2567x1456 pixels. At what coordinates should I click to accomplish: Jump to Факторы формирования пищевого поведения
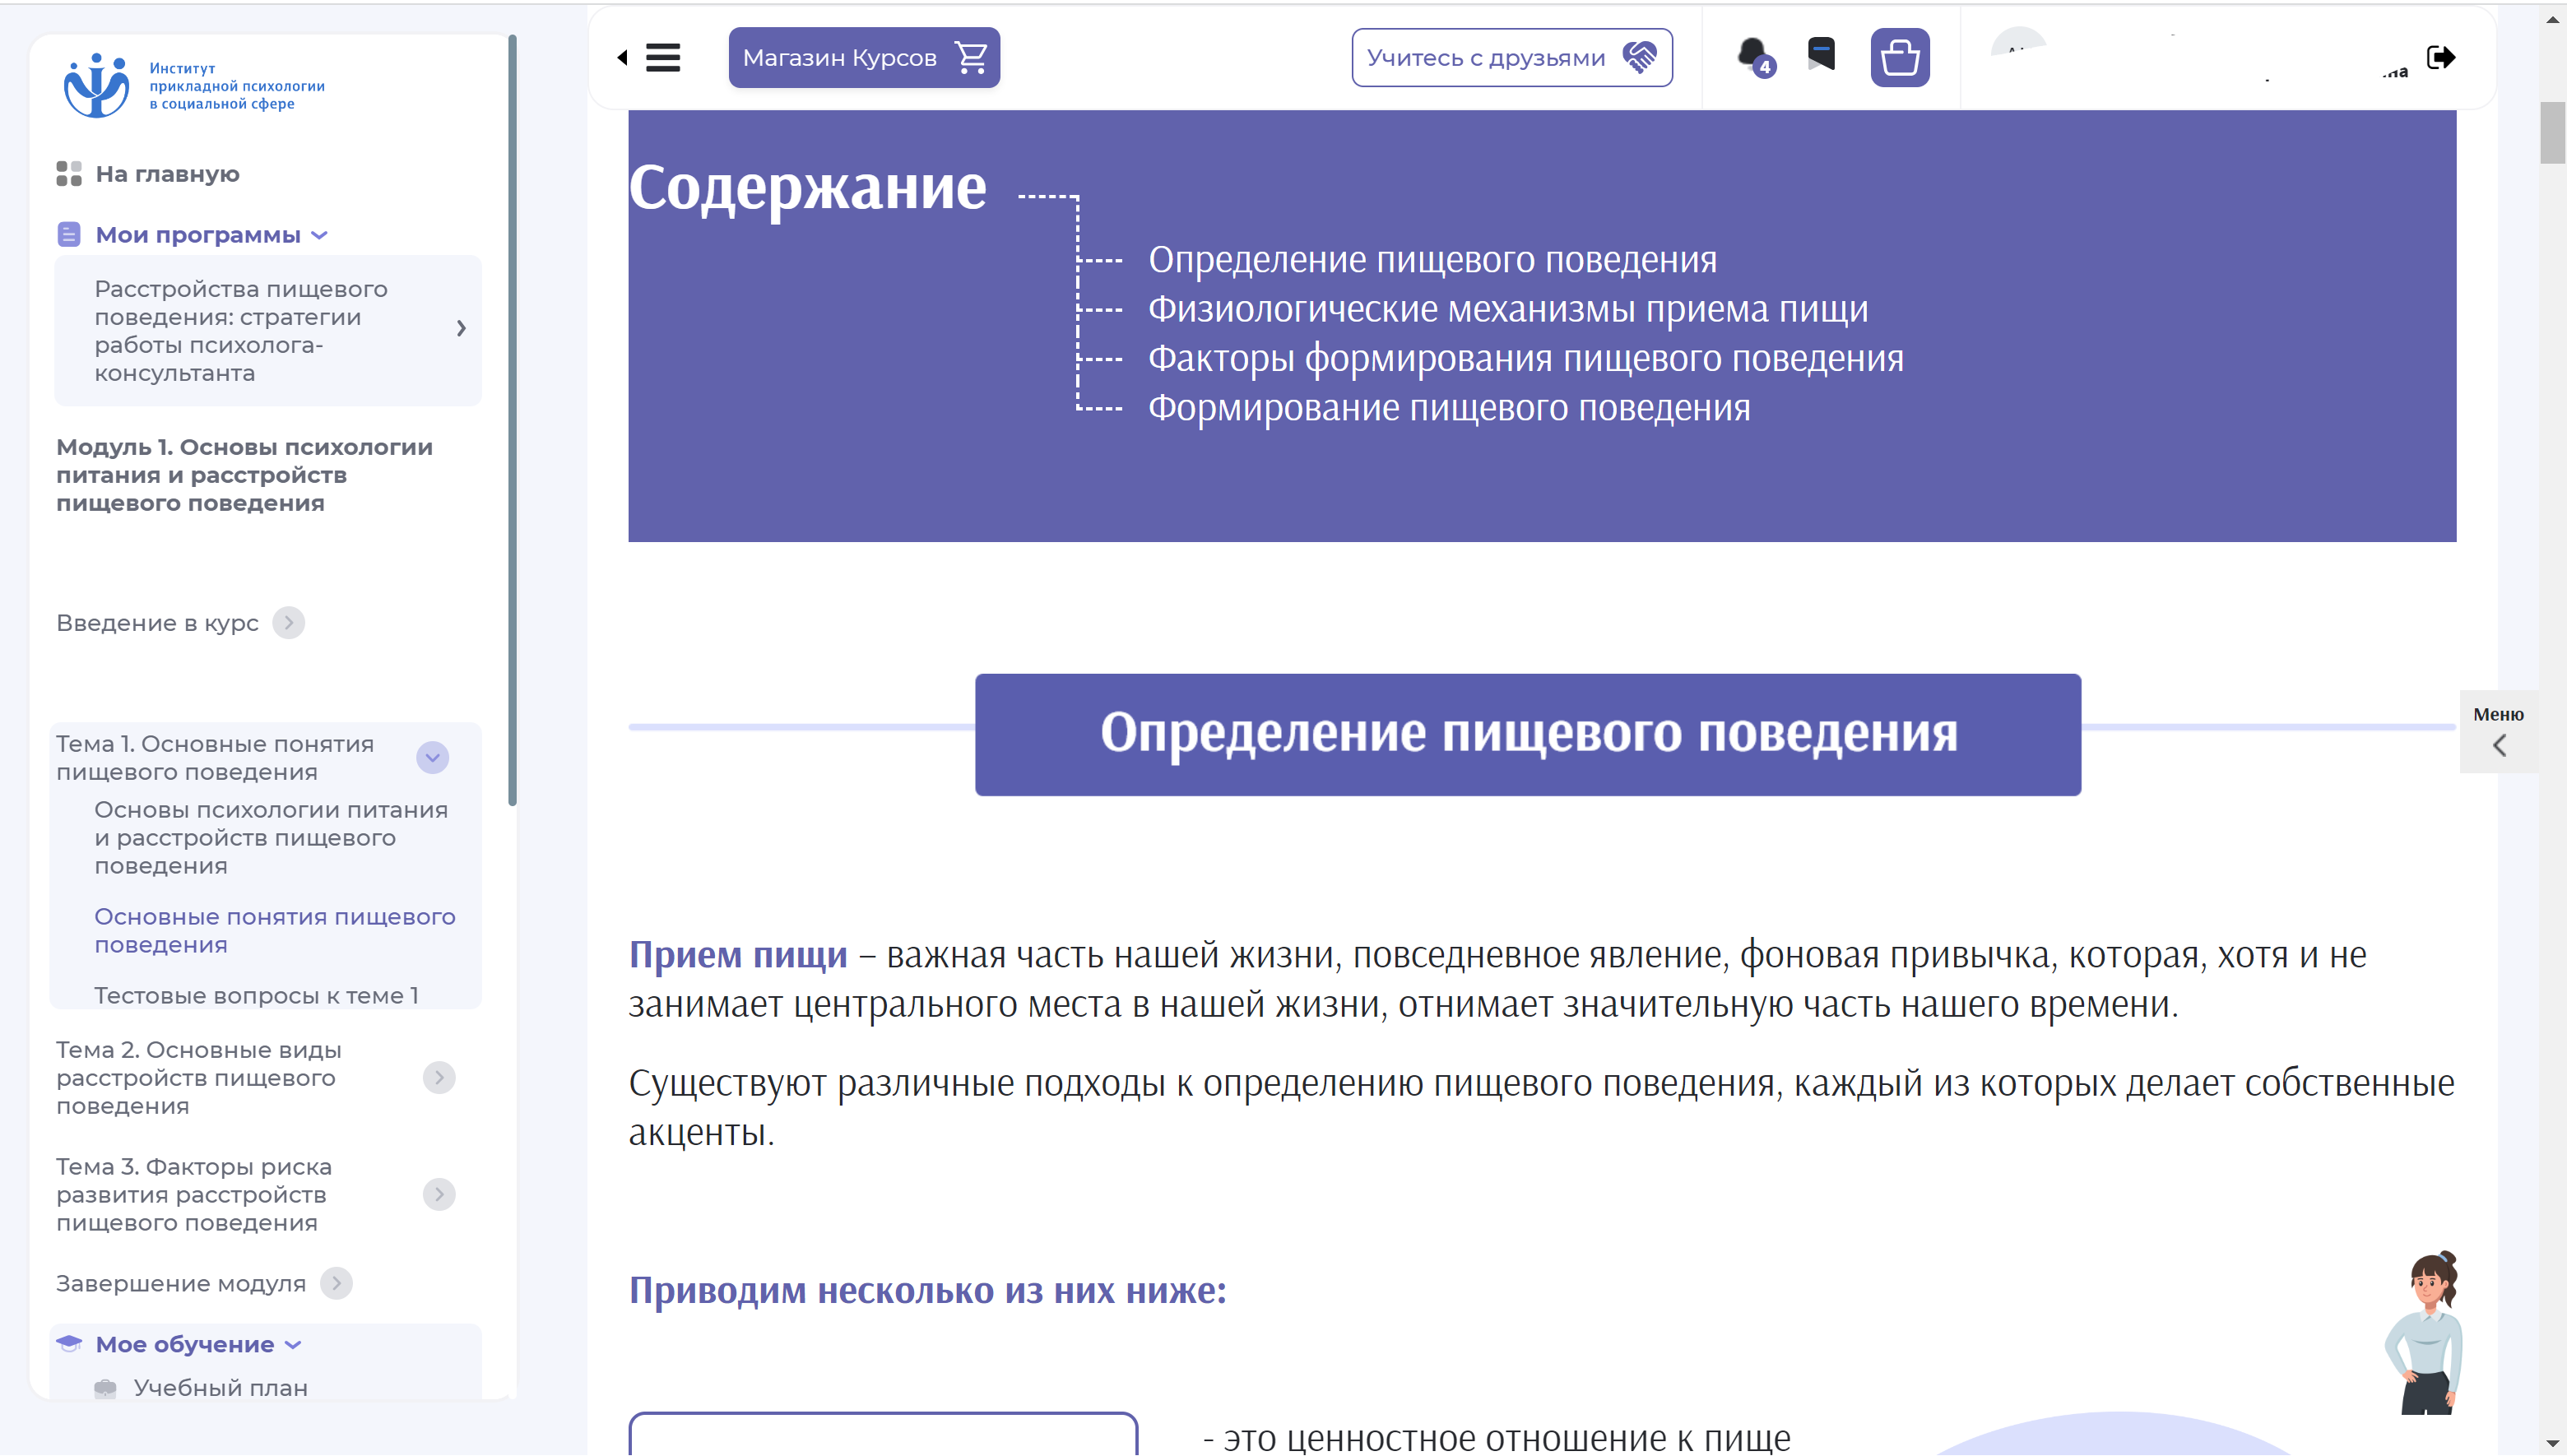1526,358
